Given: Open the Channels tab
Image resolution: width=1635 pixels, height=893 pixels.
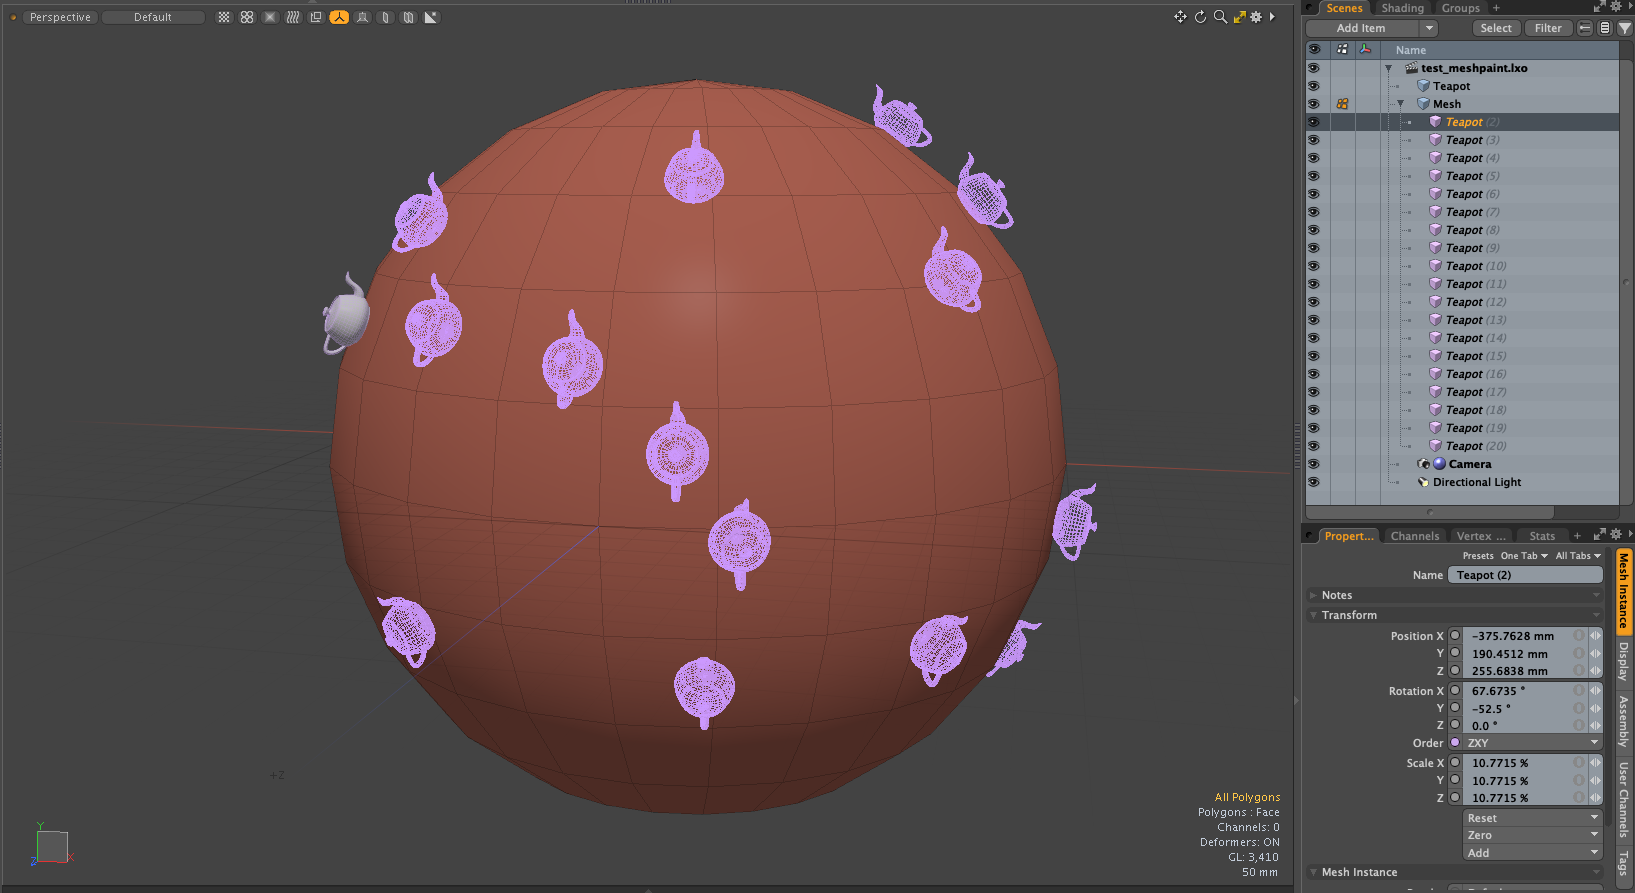Looking at the screenshot, I should pos(1414,536).
